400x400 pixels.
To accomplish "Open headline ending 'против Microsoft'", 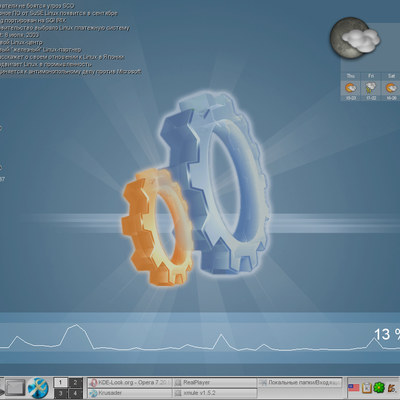I will [x=70, y=72].
